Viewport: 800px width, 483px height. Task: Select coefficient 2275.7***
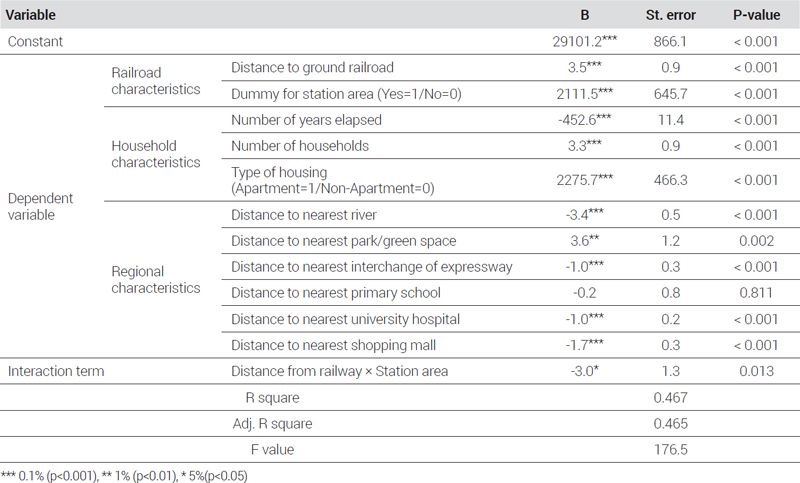(585, 180)
